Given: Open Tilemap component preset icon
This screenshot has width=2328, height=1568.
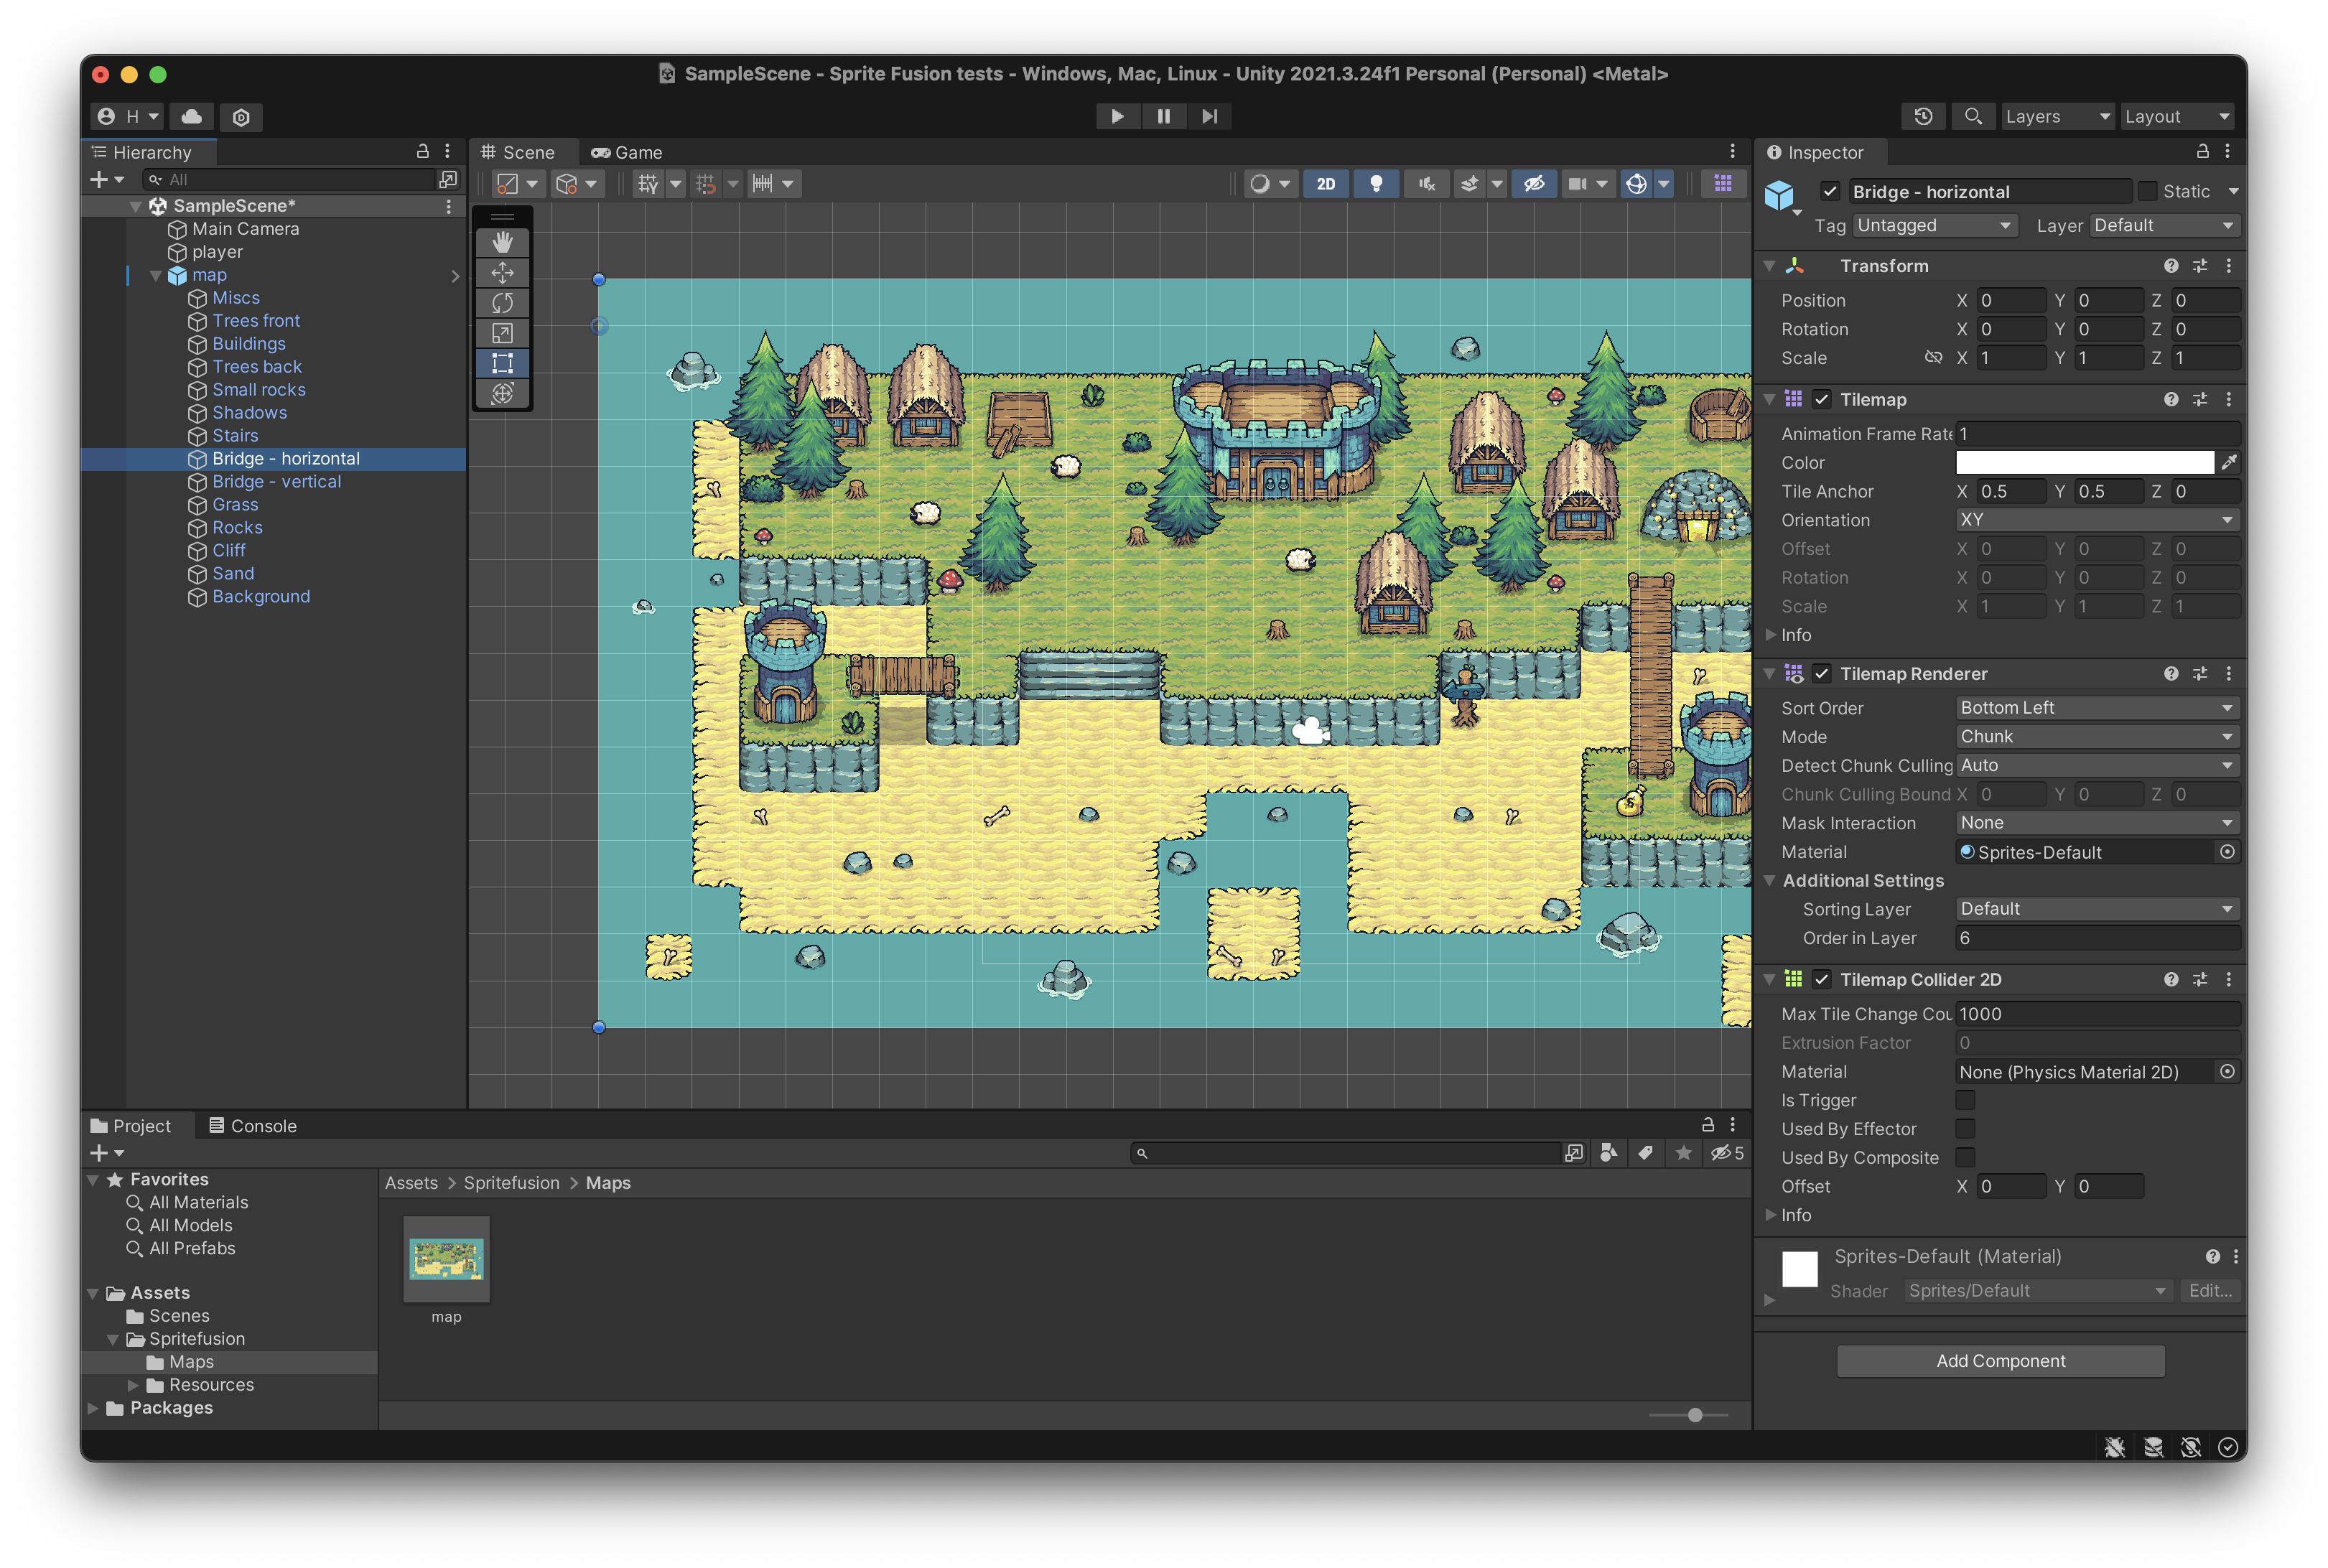Looking at the screenshot, I should point(2199,399).
